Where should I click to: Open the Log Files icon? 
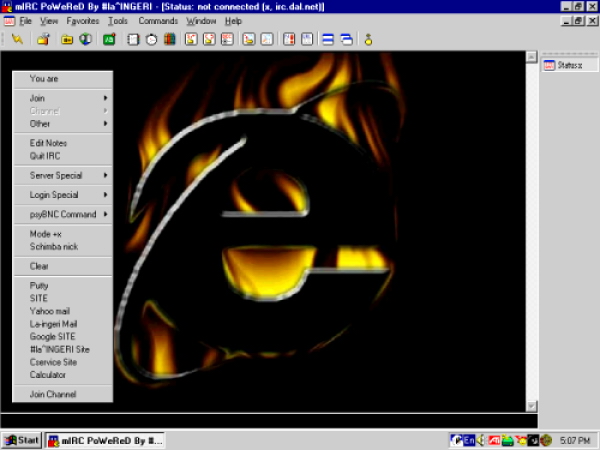point(267,39)
